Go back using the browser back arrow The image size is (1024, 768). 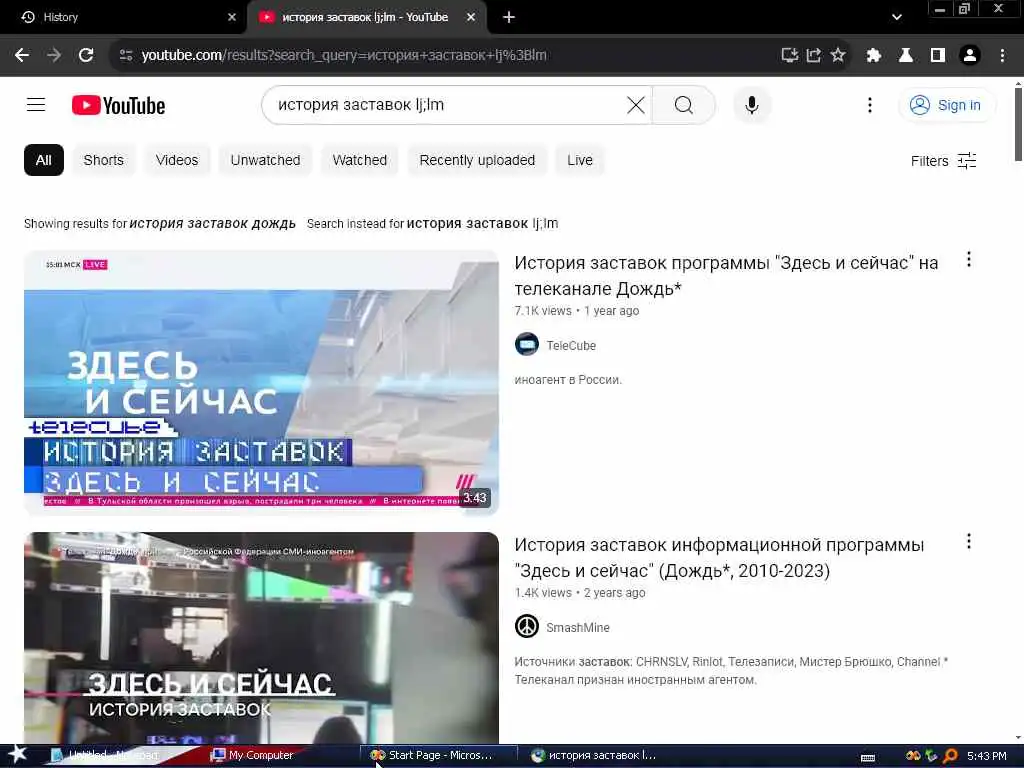pyautogui.click(x=22, y=55)
